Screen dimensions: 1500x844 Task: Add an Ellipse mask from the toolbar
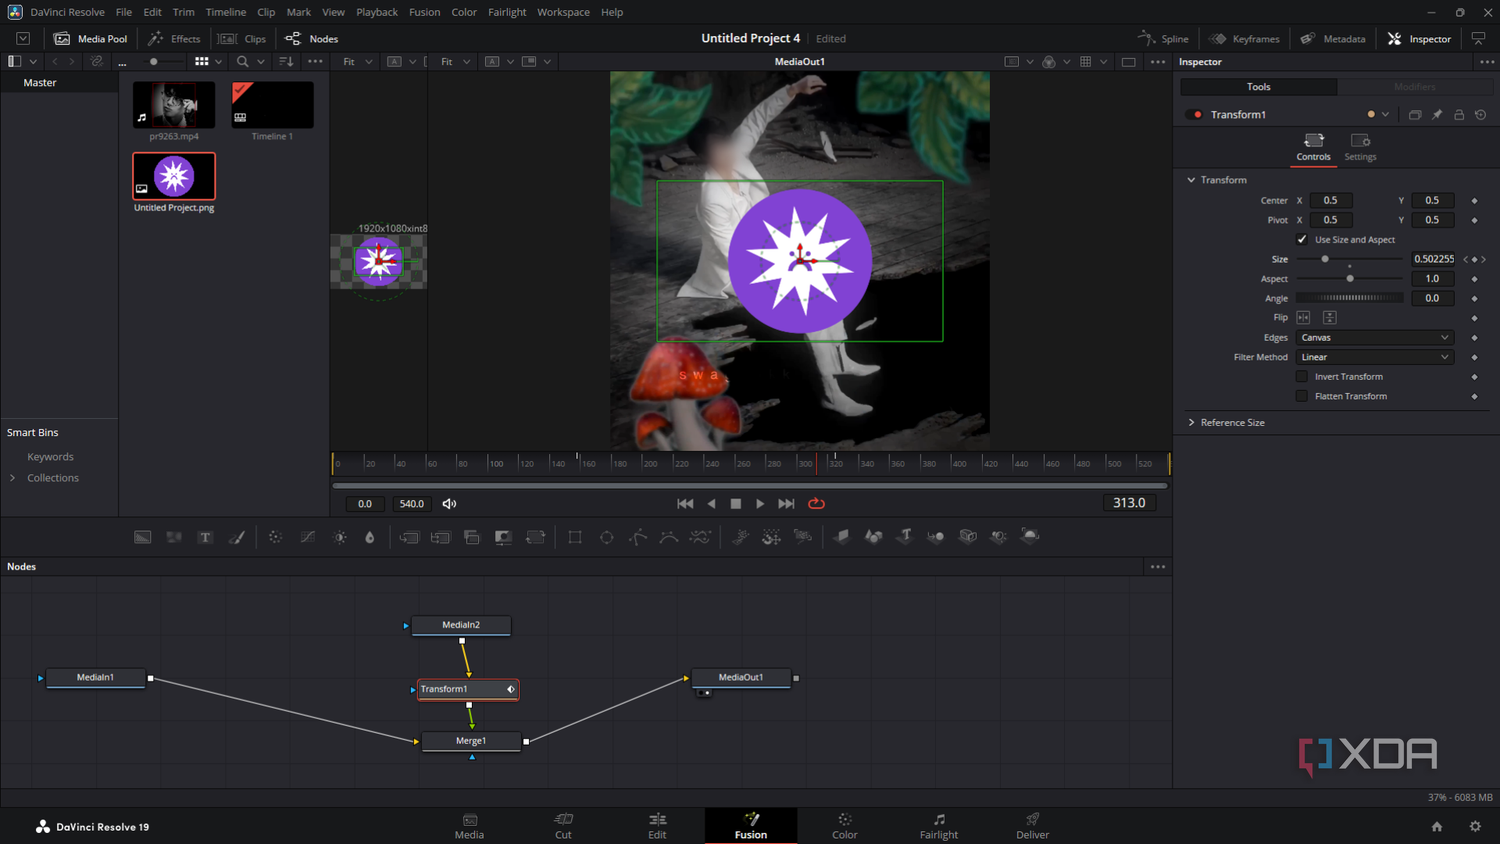607,537
